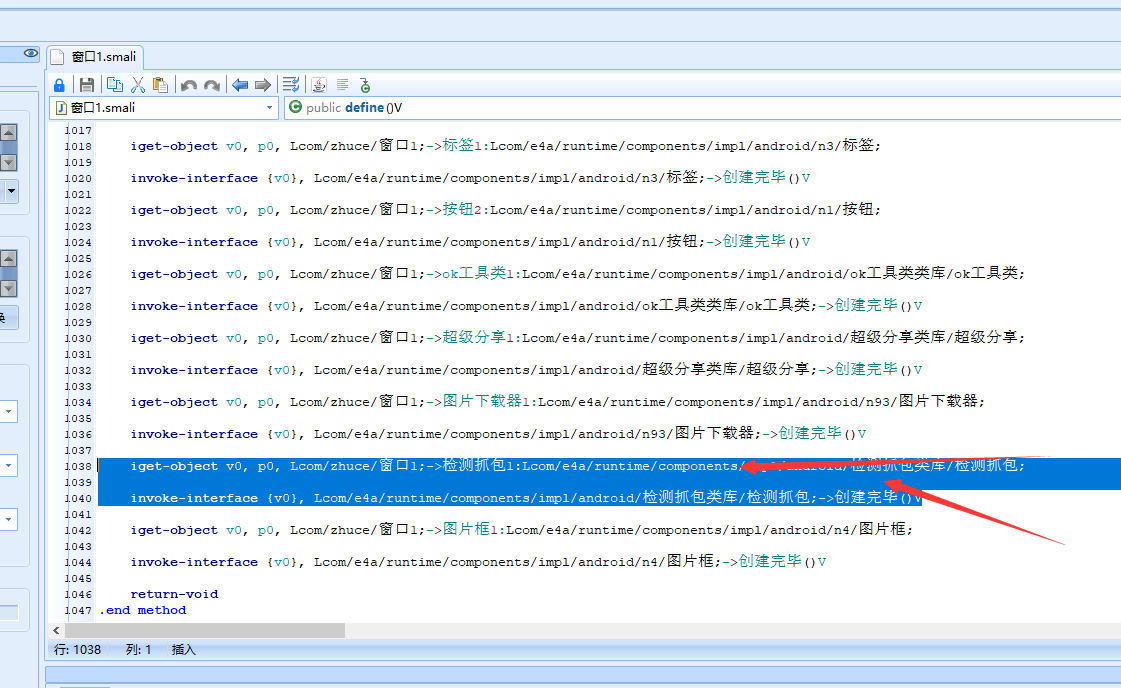Click the 按钮2 field name on line 1022
Viewport: 1121px width, 688px height.
[462, 210]
